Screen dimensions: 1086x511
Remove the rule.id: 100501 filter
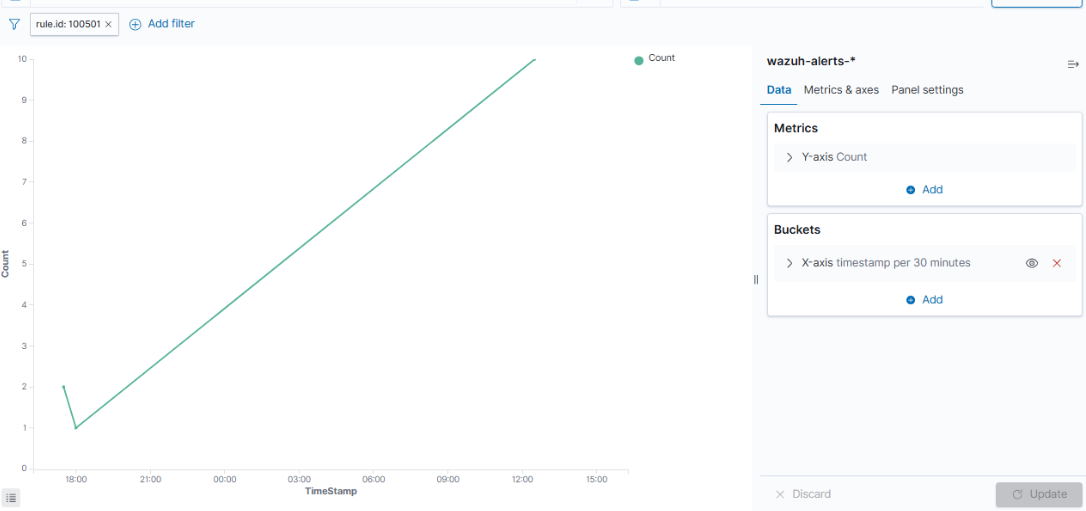108,24
